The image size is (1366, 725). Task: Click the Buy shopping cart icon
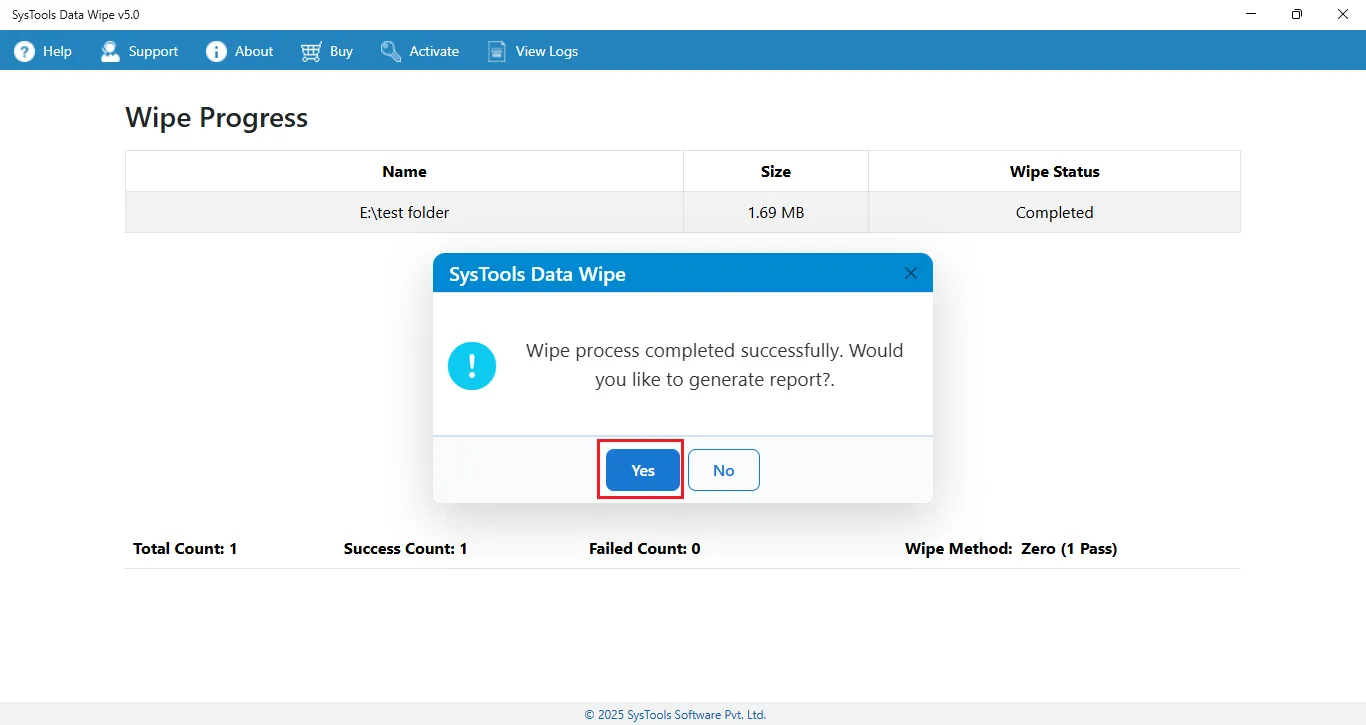tap(311, 51)
